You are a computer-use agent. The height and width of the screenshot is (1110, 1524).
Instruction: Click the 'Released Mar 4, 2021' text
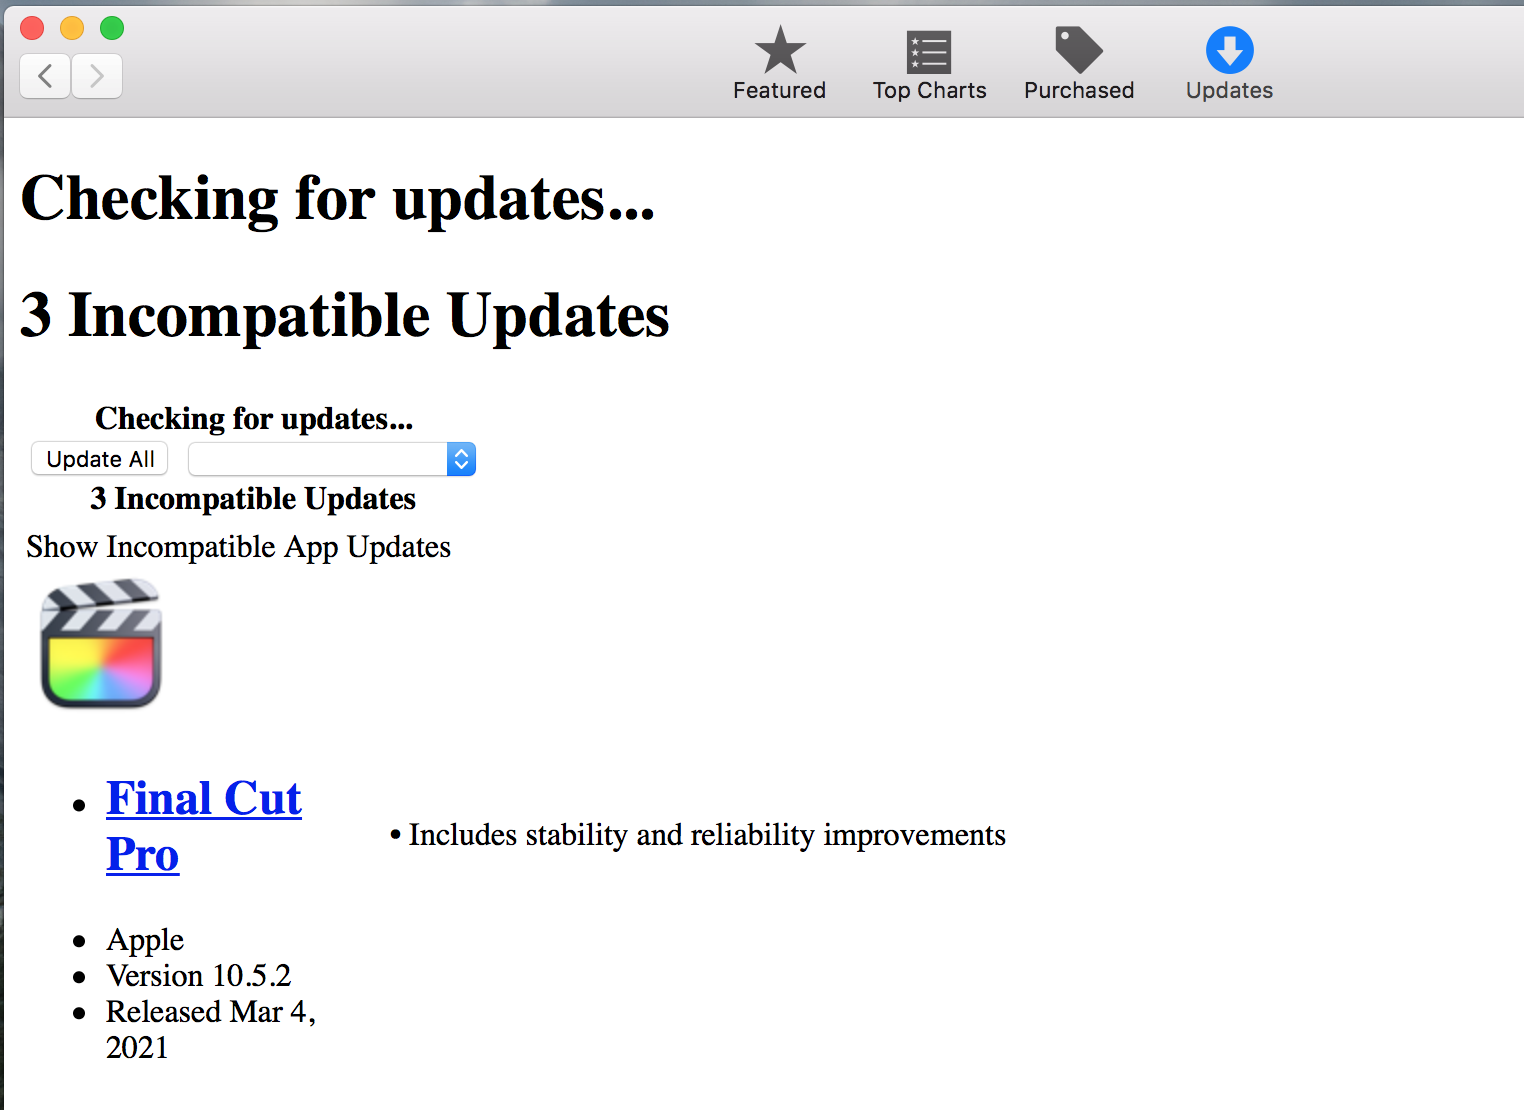click(x=211, y=1030)
